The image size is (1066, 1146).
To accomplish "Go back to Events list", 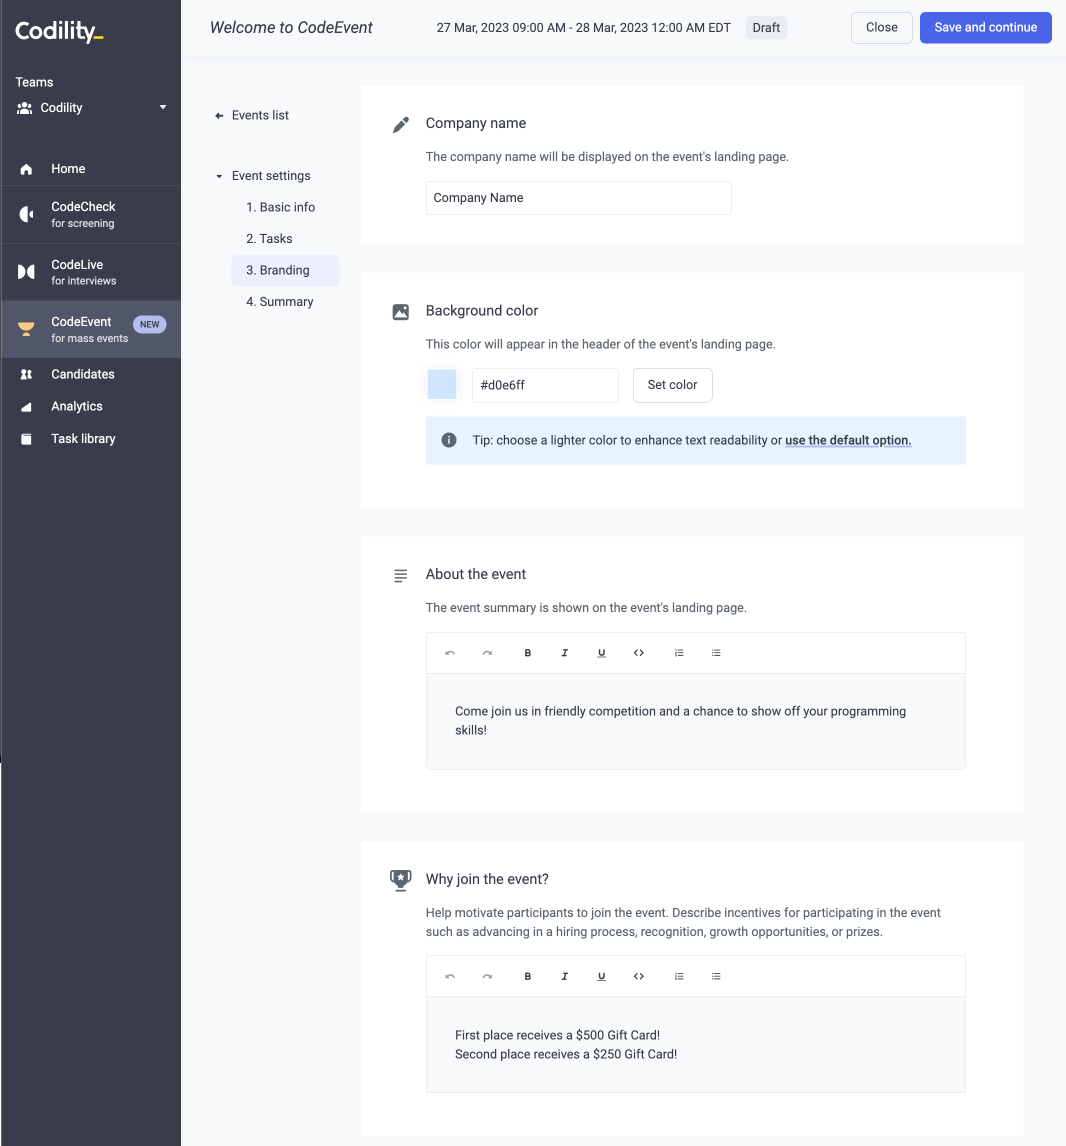I will tap(260, 115).
